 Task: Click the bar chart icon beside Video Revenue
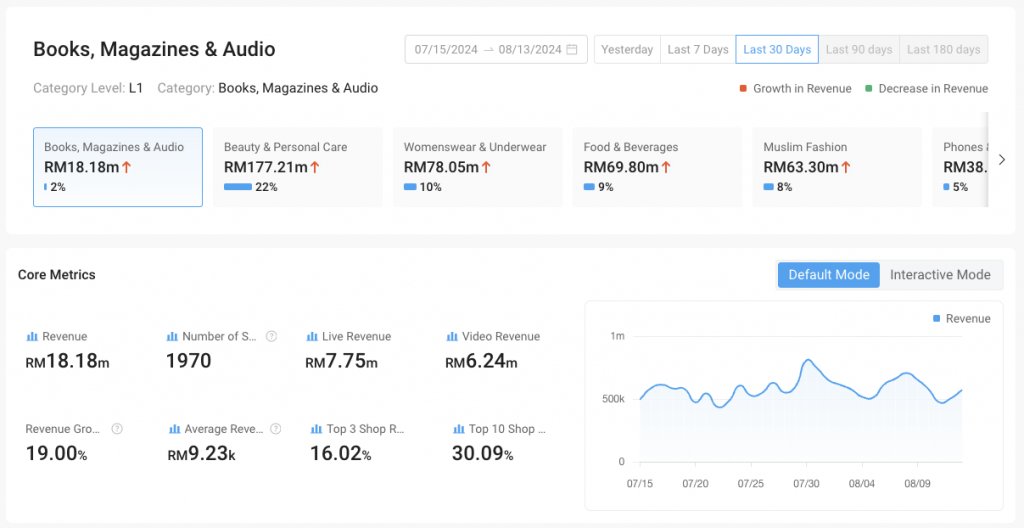[x=452, y=337]
